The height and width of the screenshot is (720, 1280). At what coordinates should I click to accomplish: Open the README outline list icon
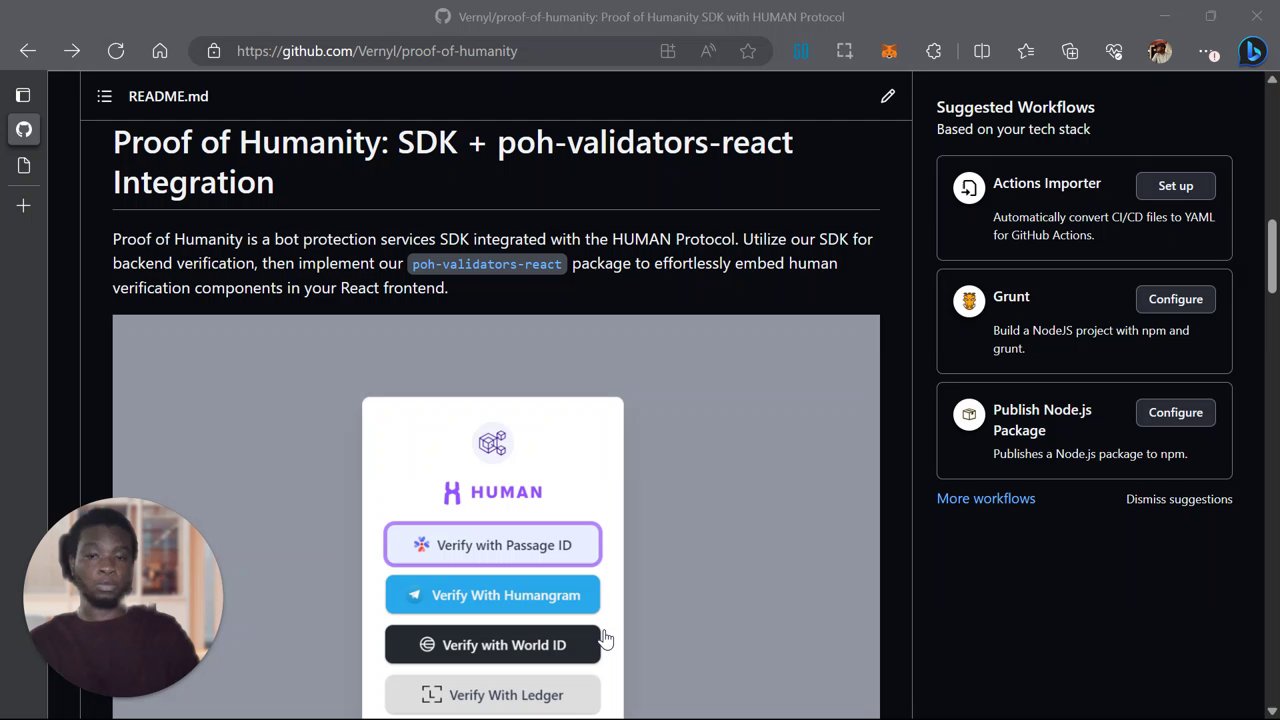tap(104, 96)
